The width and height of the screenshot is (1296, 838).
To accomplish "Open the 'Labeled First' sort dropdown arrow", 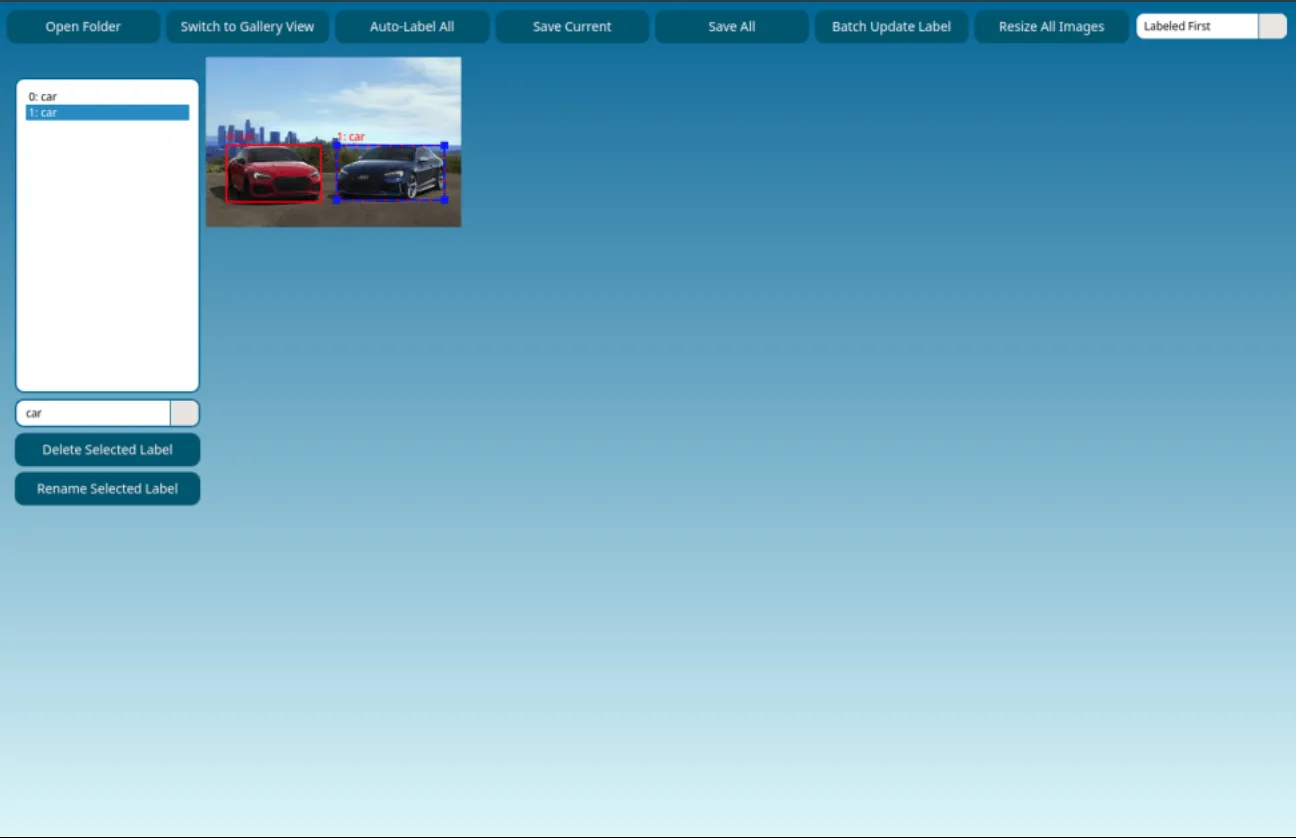I will pos(1271,27).
